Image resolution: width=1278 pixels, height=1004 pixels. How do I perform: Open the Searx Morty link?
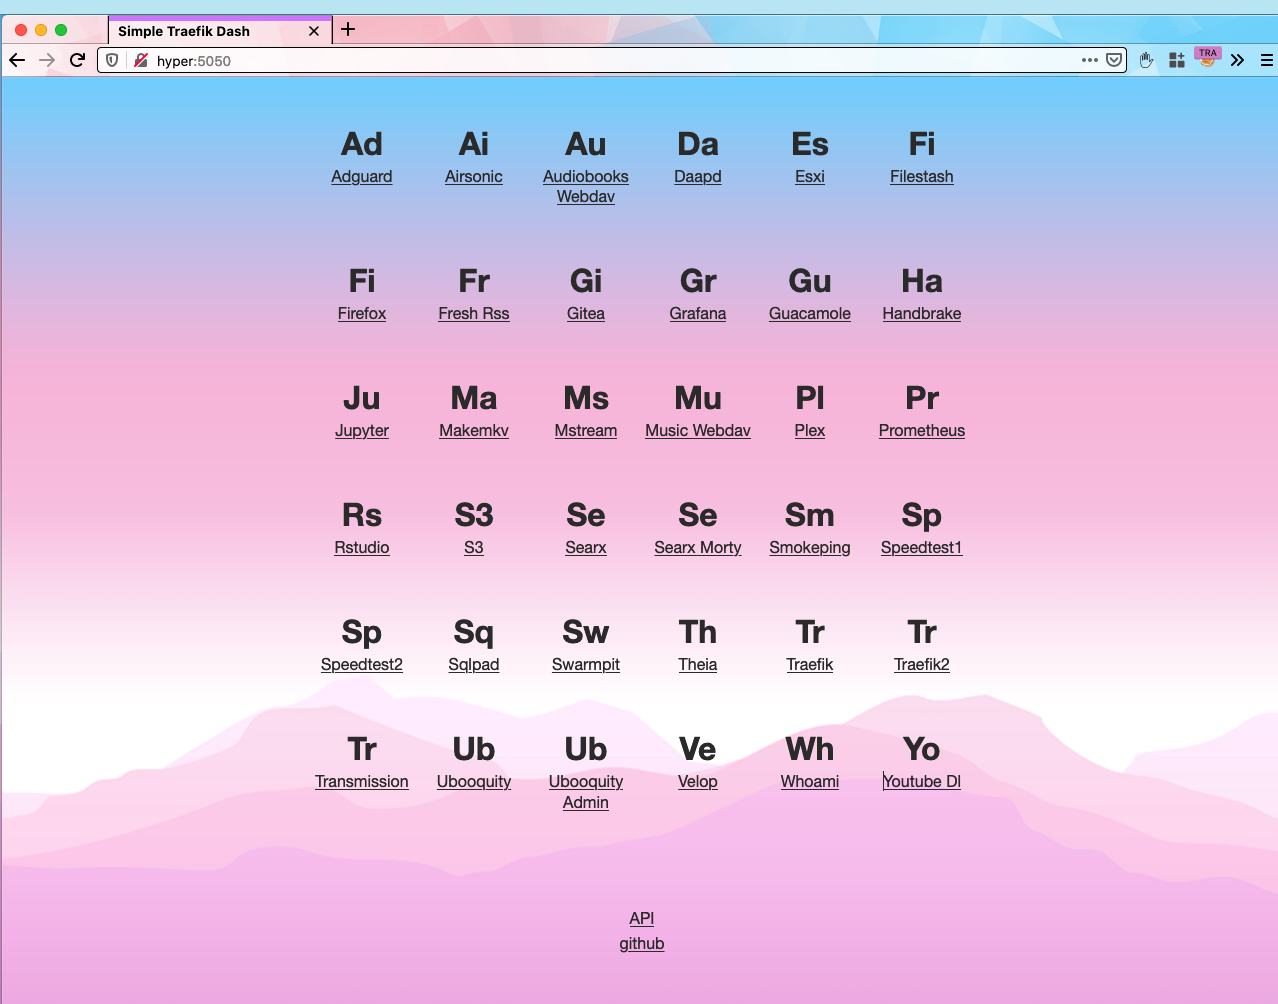[698, 547]
